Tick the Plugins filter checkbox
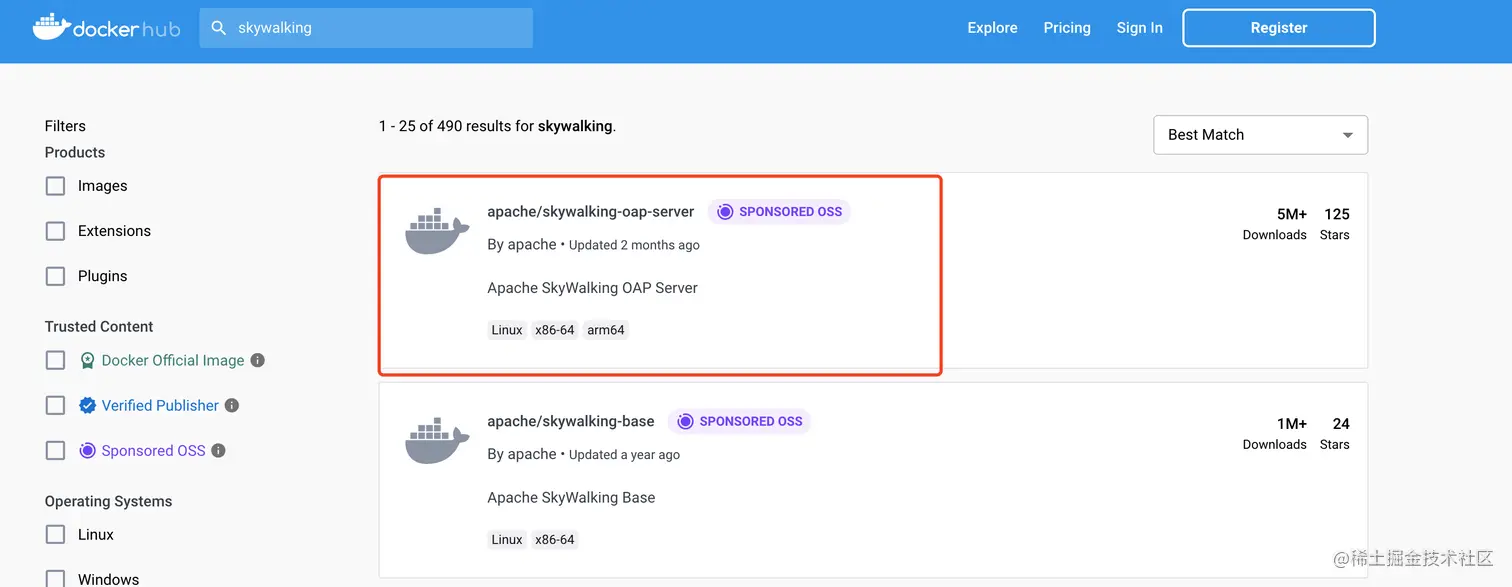This screenshot has width=1512, height=587. (x=56, y=276)
